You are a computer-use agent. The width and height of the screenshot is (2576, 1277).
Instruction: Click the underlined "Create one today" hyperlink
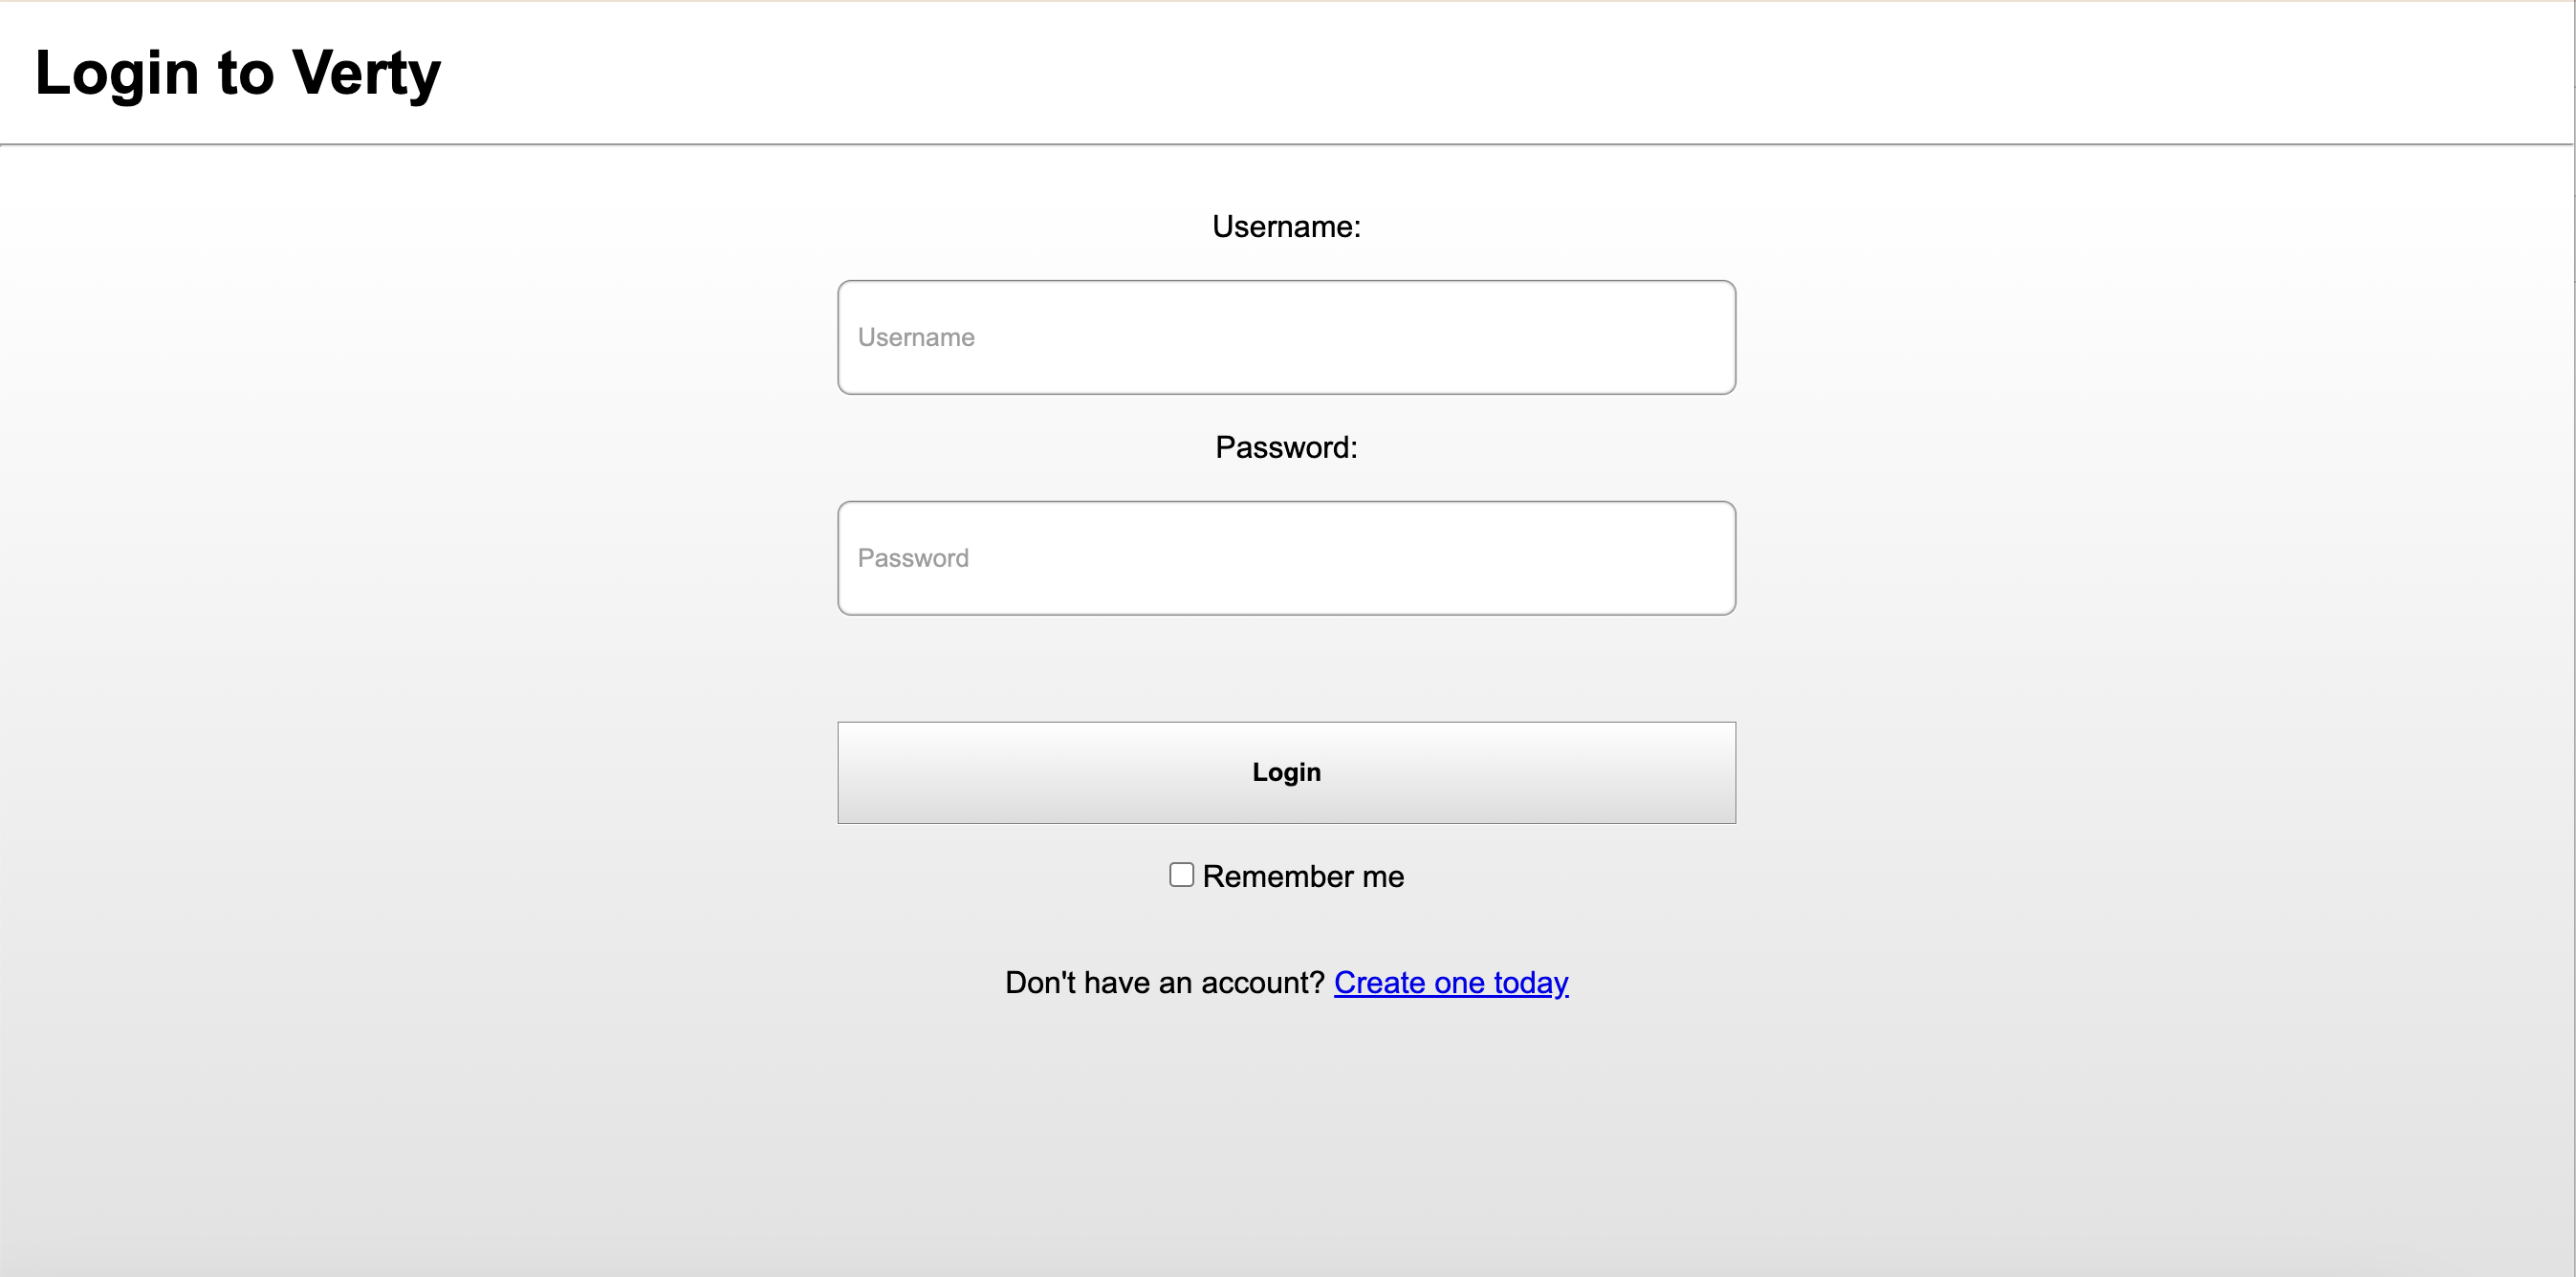(1450, 983)
